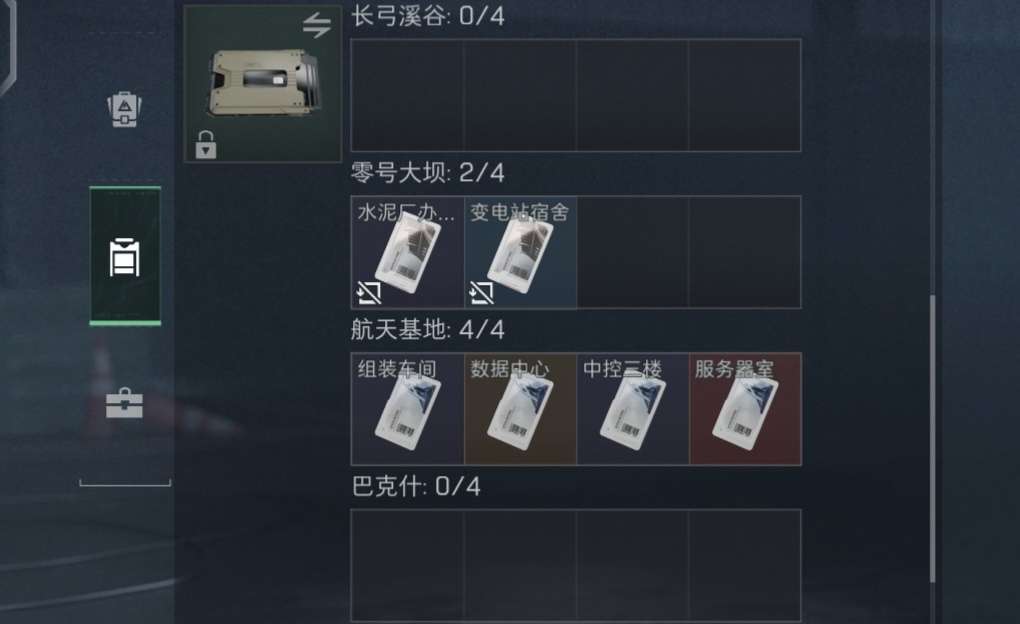The image size is (1020, 624).
Task: Click first empty slot under 长弓溪谷
Action: pyautogui.click(x=408, y=95)
